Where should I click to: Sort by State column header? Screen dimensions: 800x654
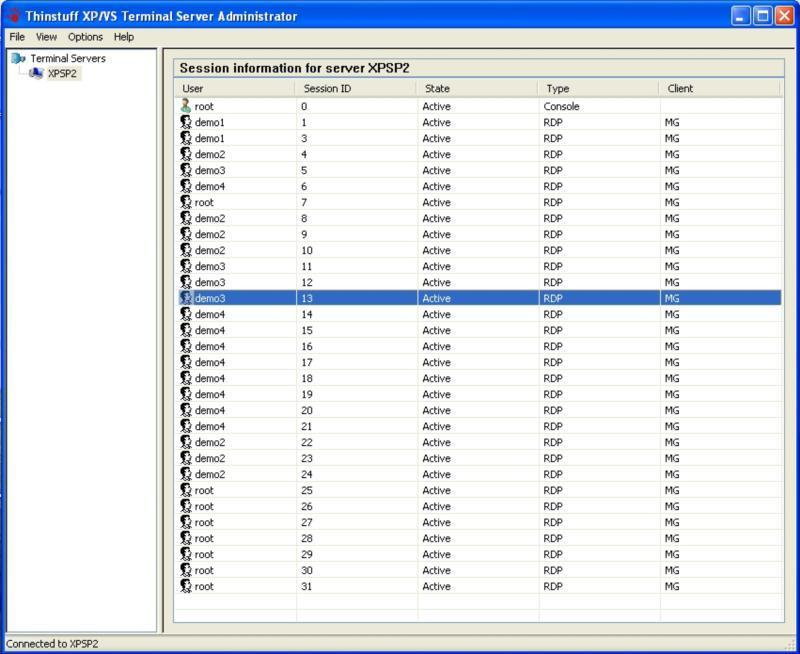478,88
